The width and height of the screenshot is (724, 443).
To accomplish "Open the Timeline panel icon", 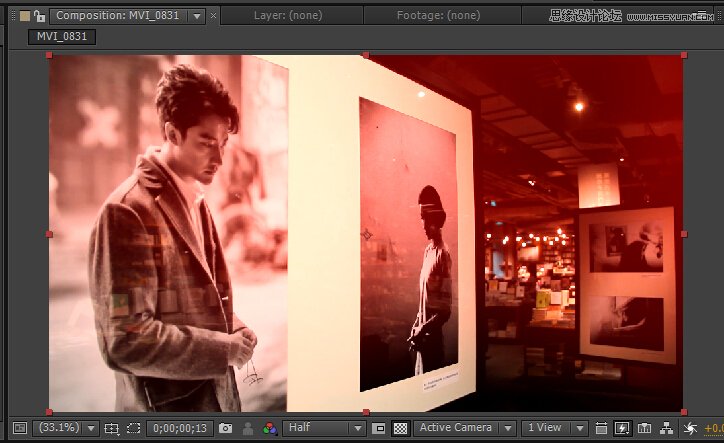I will tap(643, 428).
